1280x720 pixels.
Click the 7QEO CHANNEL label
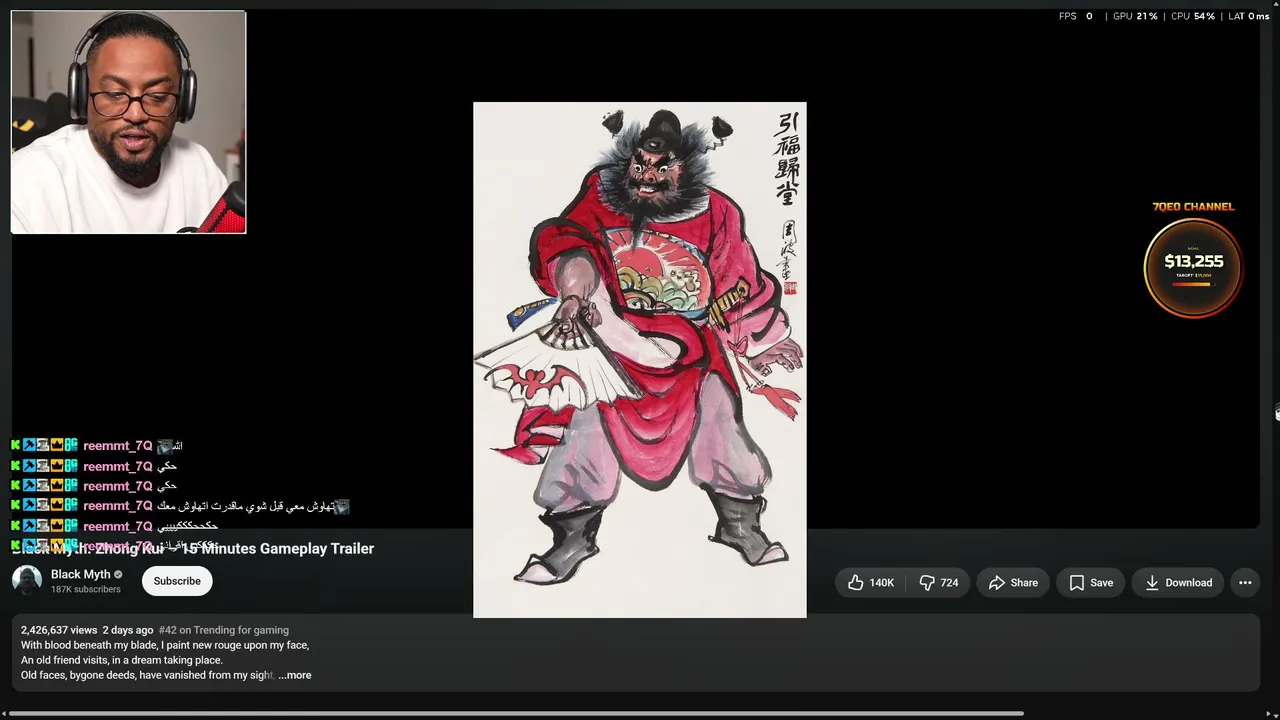(1193, 207)
